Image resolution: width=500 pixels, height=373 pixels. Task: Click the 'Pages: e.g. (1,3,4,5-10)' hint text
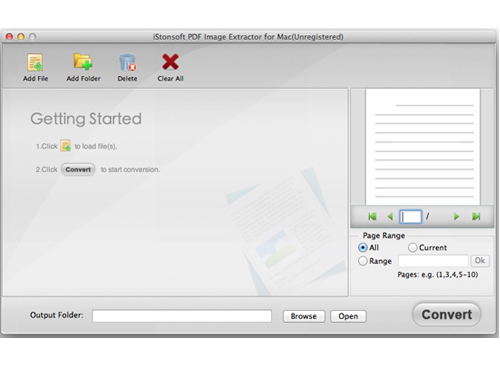(x=438, y=275)
